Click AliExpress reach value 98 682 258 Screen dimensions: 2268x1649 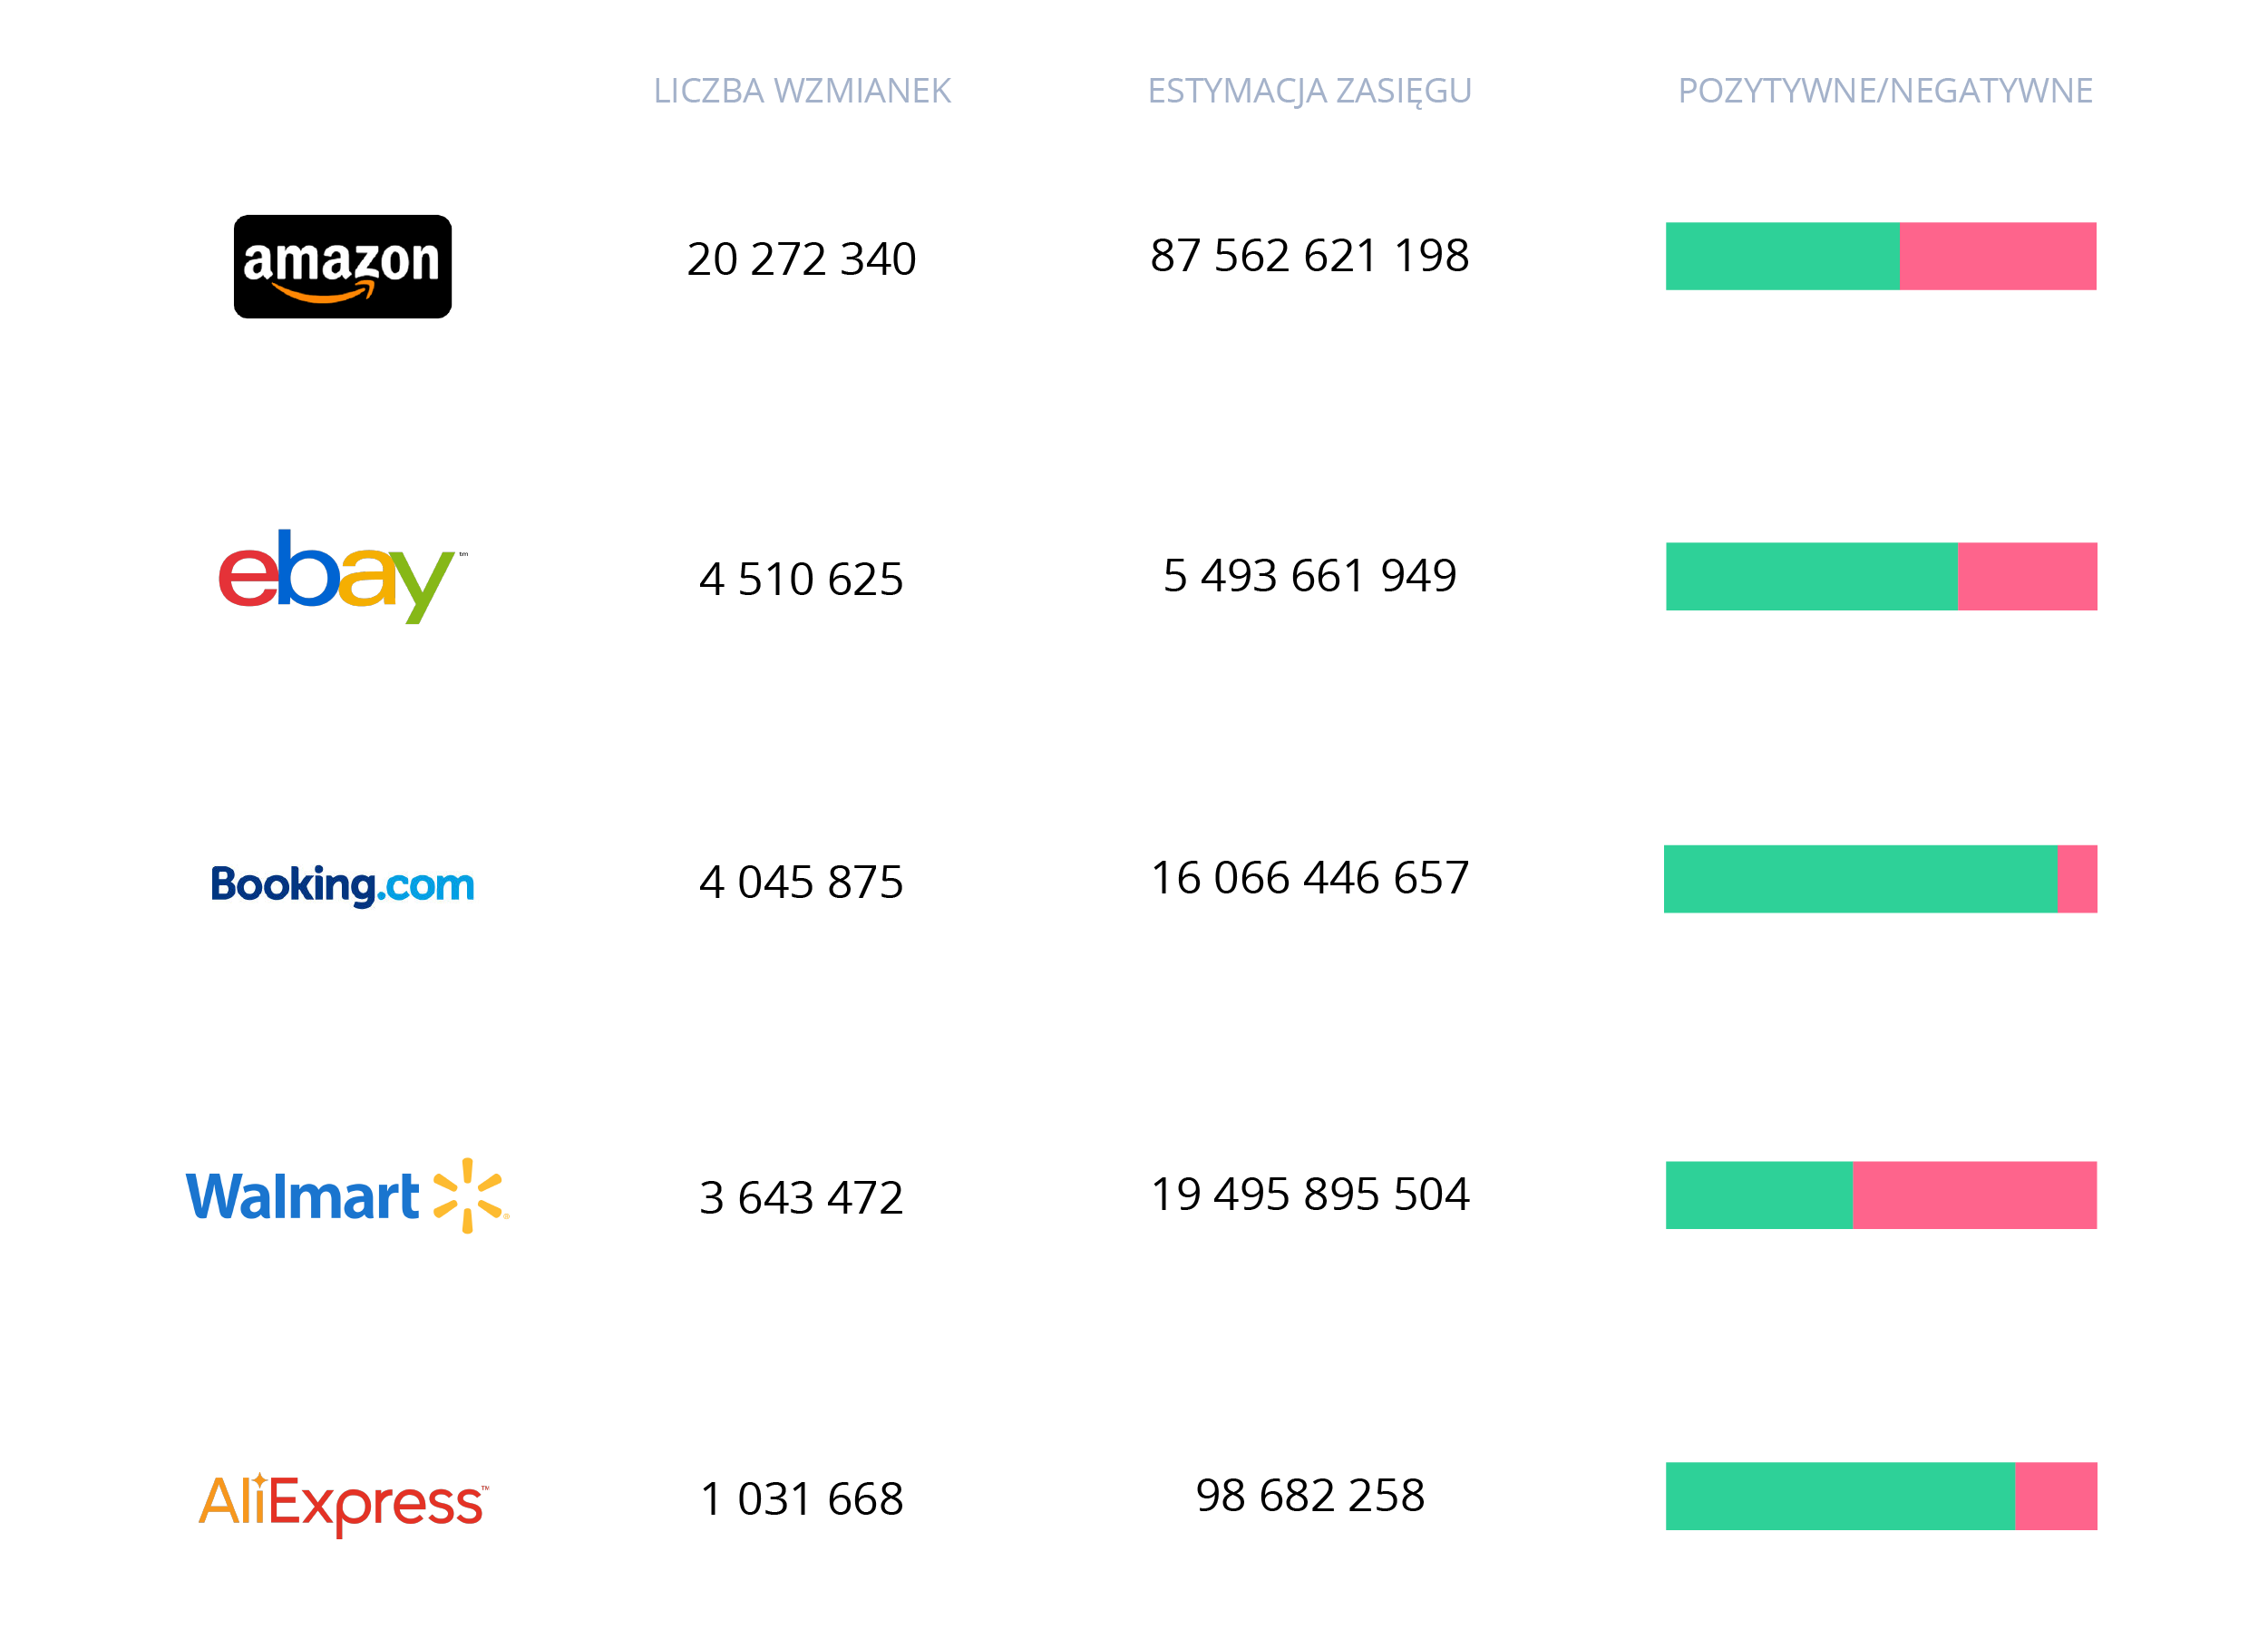point(1309,1495)
